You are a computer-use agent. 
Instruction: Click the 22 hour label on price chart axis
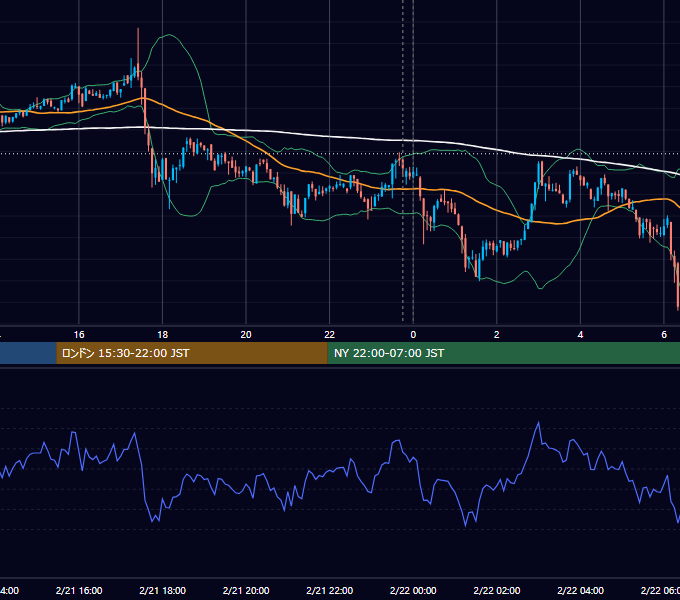tap(330, 335)
